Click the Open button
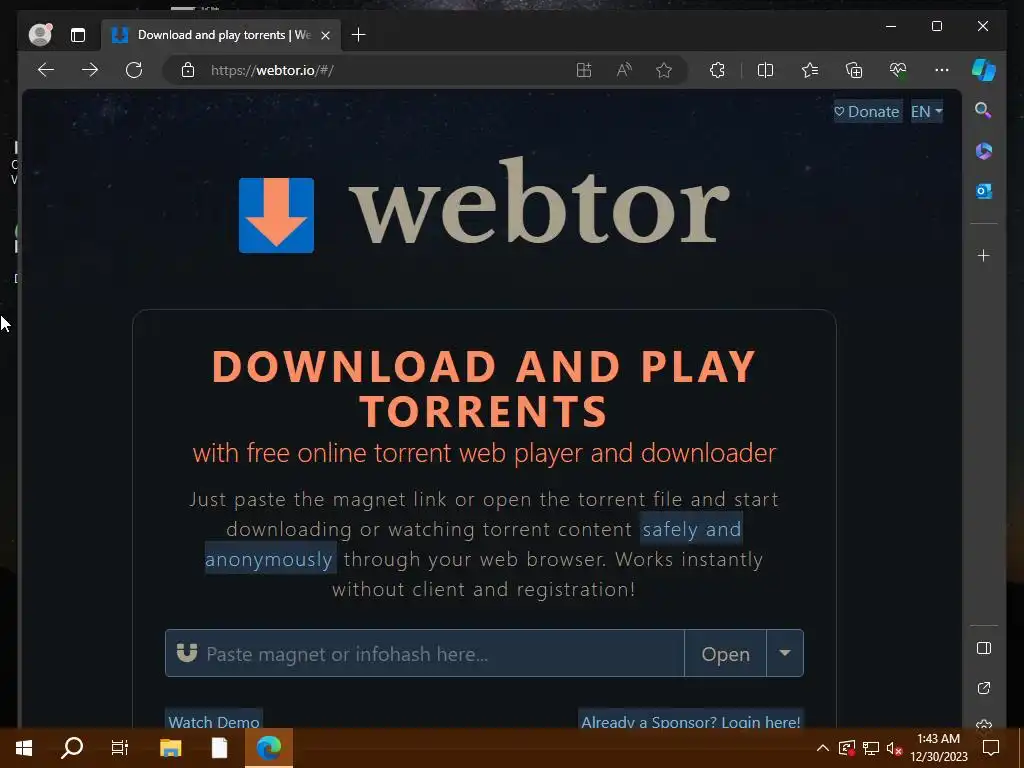Screen dimensions: 1024x768 (725, 653)
